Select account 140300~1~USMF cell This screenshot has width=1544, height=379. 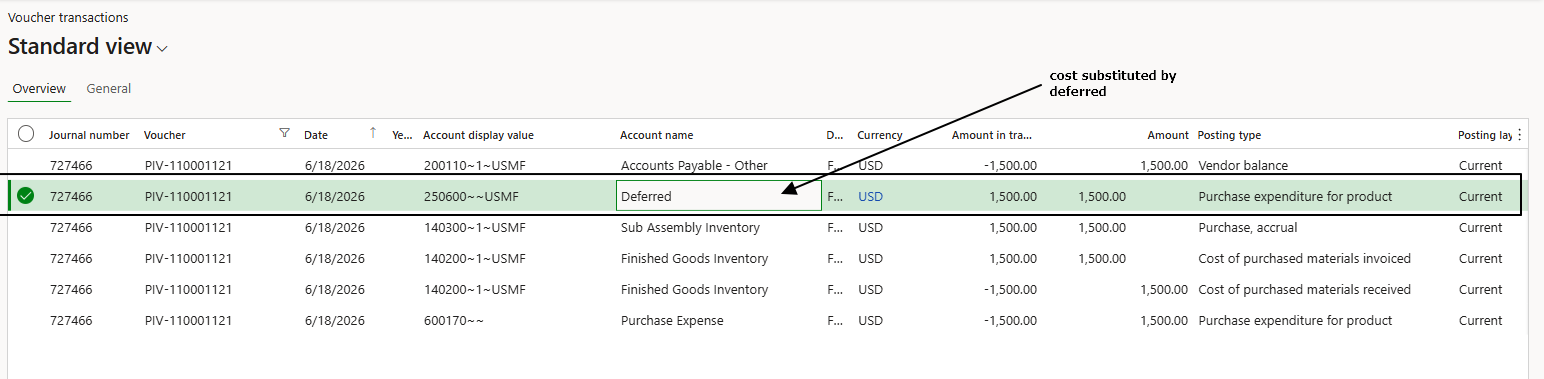pos(474,228)
